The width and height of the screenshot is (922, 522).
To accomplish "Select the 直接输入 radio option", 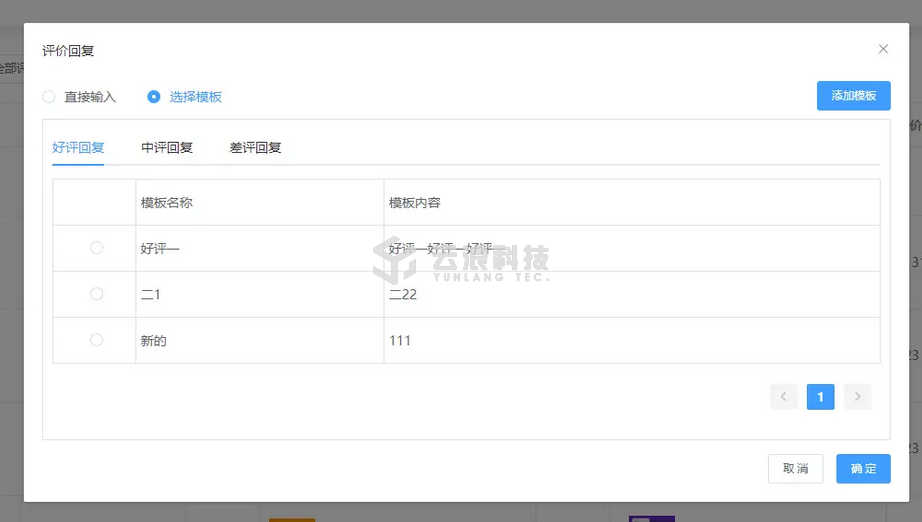I will [x=49, y=97].
